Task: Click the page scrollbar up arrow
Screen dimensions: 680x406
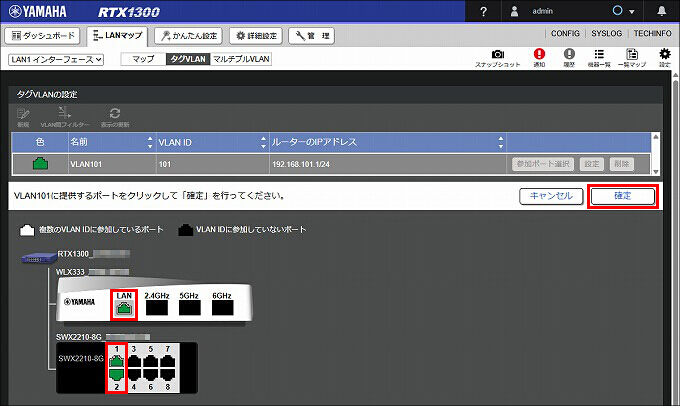Action: pos(676,75)
